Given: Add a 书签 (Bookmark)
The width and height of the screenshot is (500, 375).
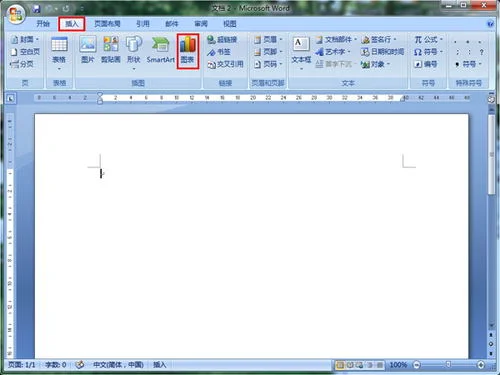Looking at the screenshot, I should click(219, 52).
